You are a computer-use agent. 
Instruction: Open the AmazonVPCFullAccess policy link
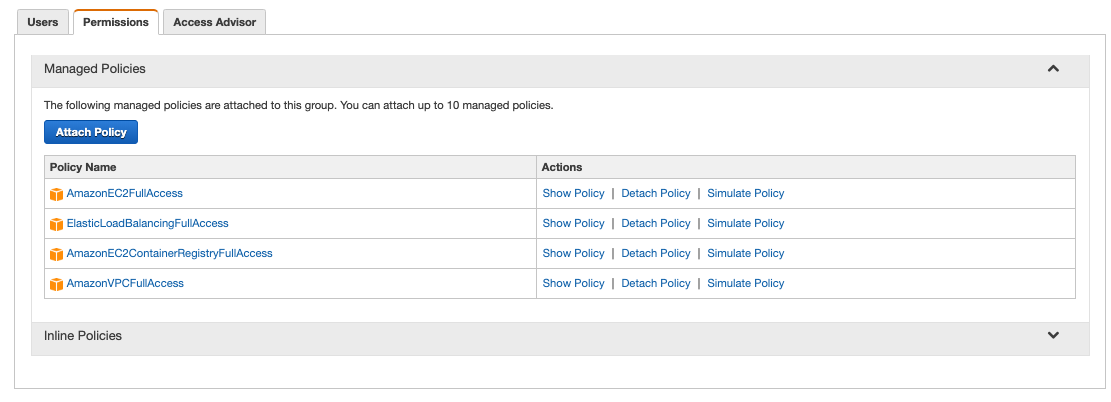click(125, 283)
